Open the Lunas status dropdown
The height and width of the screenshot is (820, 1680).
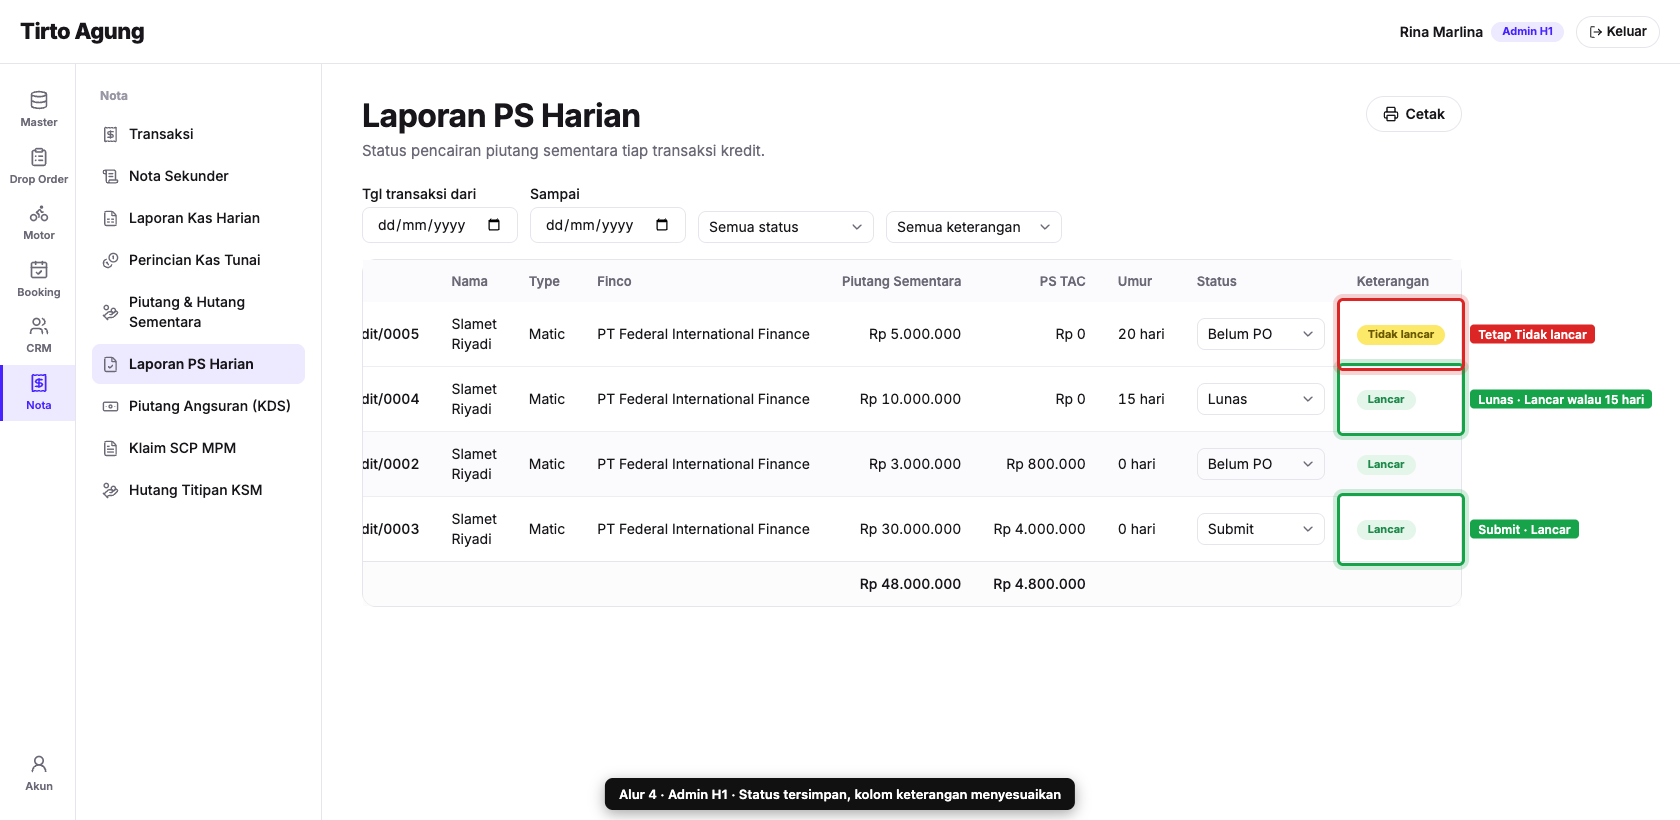[1260, 399]
